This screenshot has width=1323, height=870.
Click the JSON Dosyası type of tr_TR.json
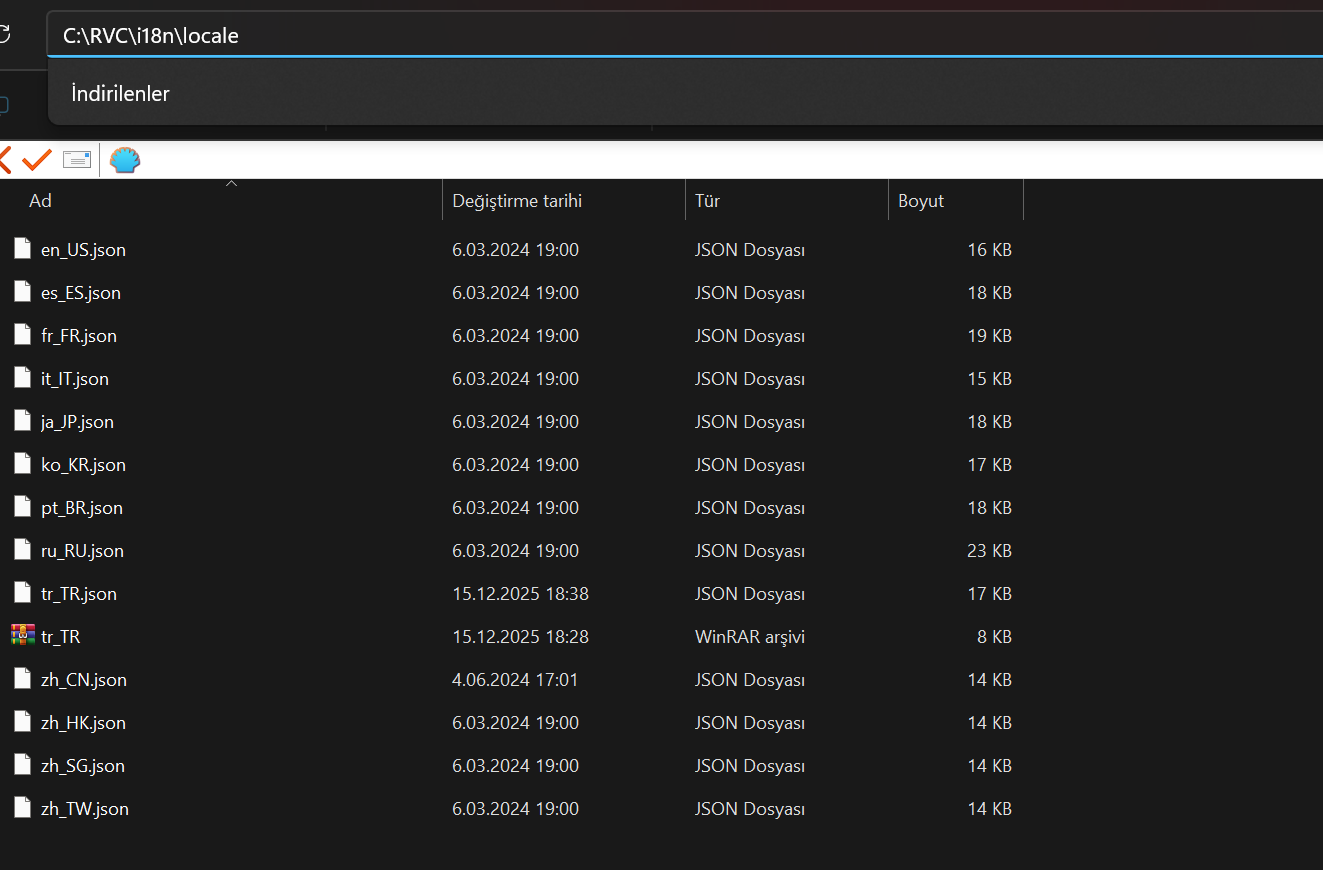coord(750,594)
